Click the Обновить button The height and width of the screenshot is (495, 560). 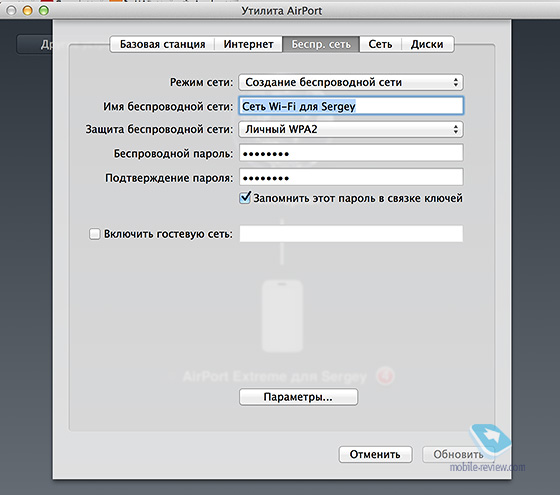pyautogui.click(x=458, y=454)
